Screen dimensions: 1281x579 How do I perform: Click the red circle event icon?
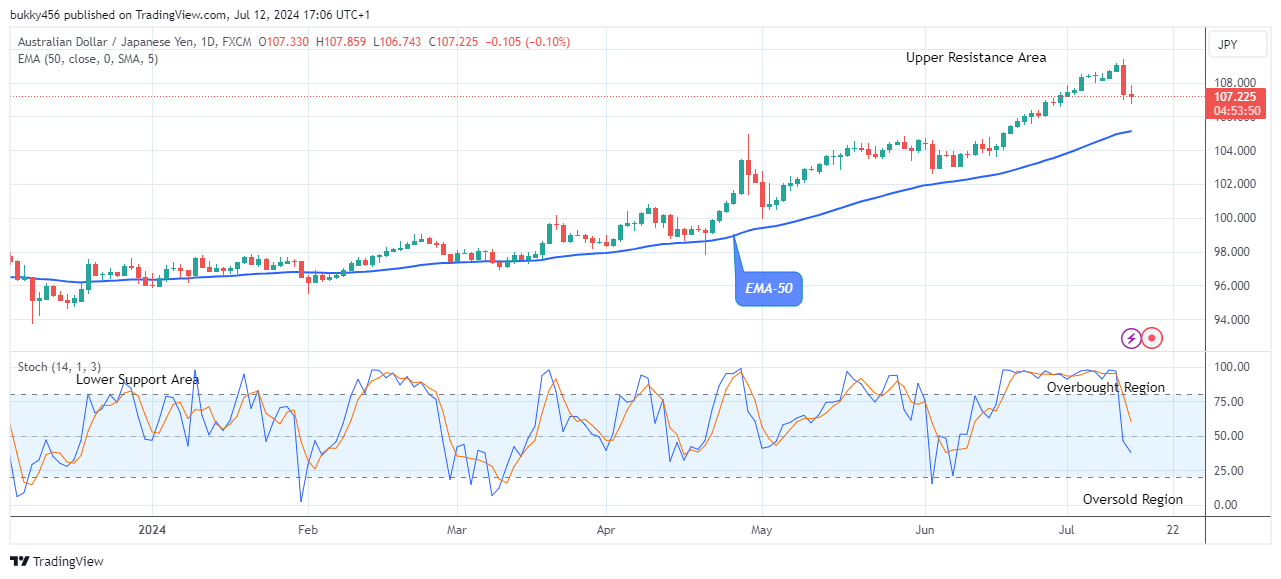click(x=1152, y=338)
